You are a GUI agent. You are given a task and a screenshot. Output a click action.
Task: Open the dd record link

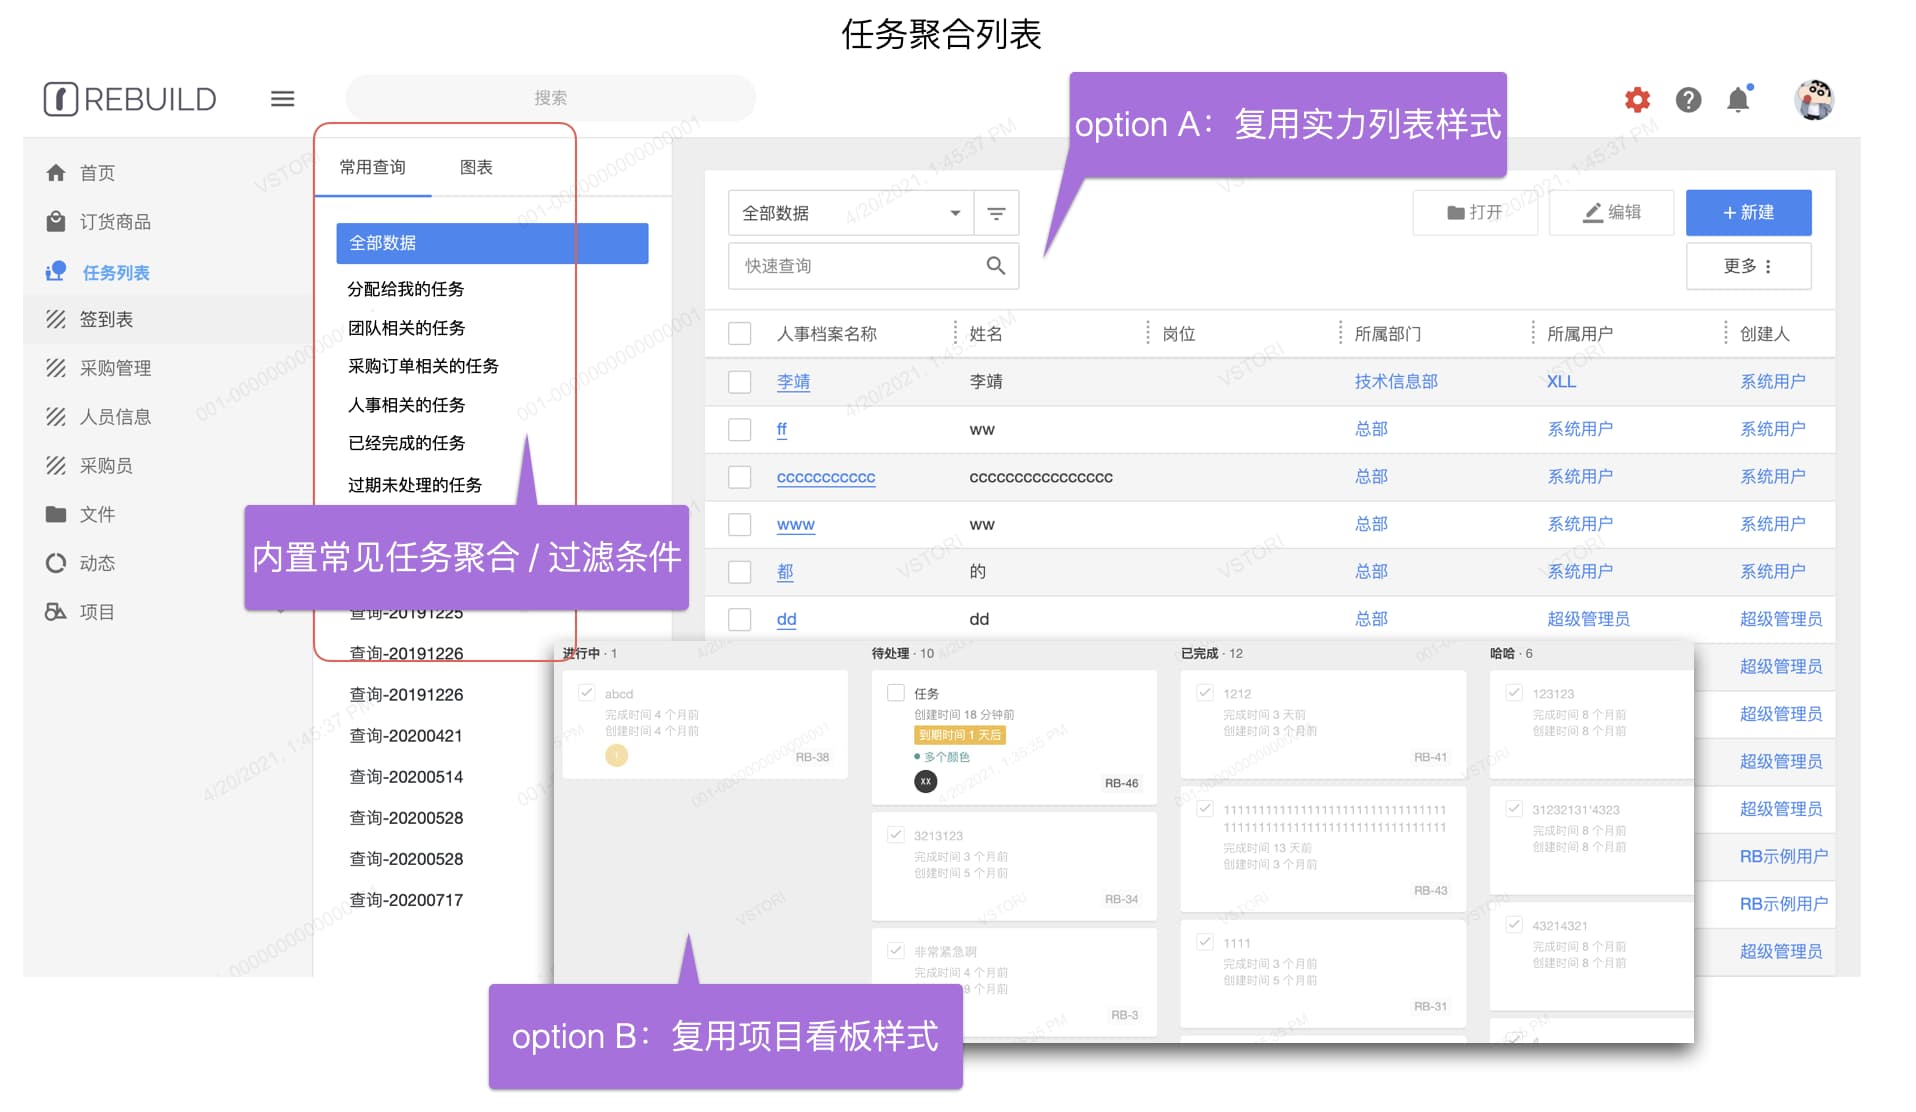pyautogui.click(x=786, y=619)
